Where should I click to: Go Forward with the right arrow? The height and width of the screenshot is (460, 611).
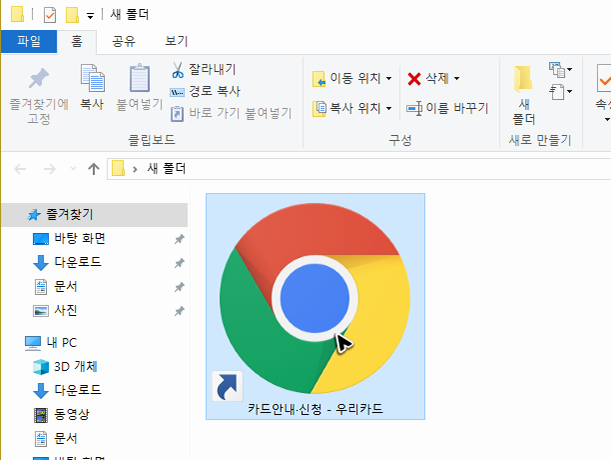pyautogui.click(x=49, y=169)
